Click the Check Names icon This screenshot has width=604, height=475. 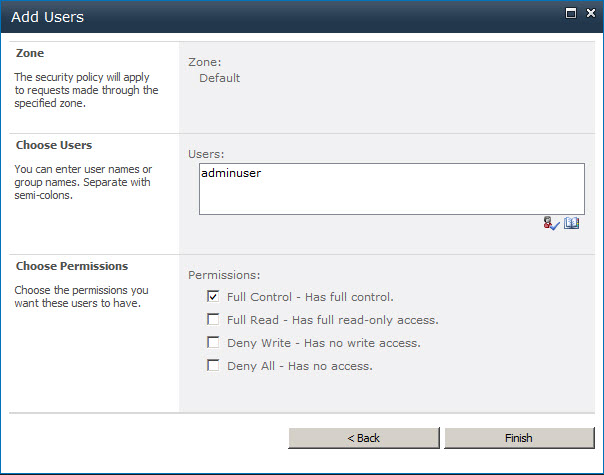(552, 224)
